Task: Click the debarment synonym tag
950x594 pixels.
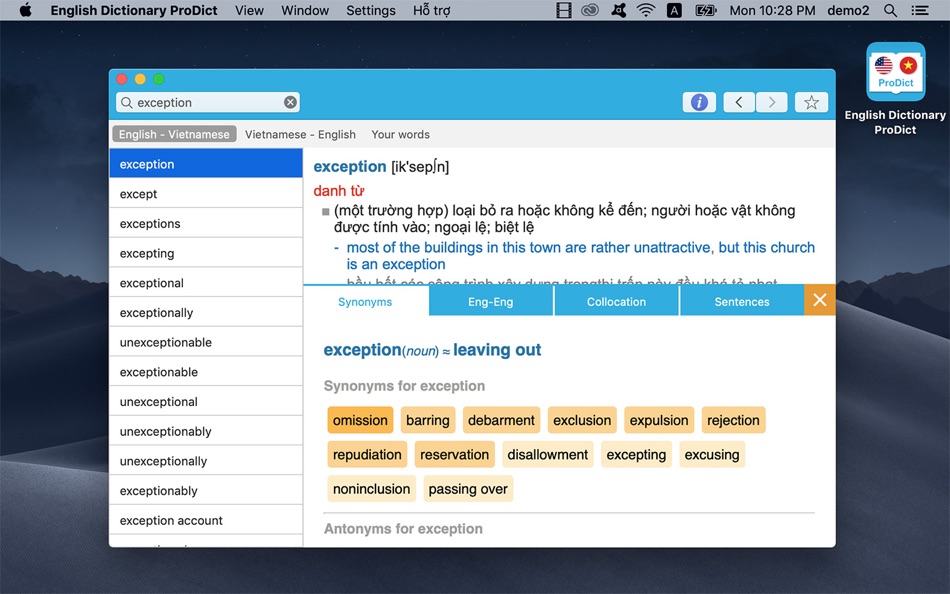Action: [501, 420]
